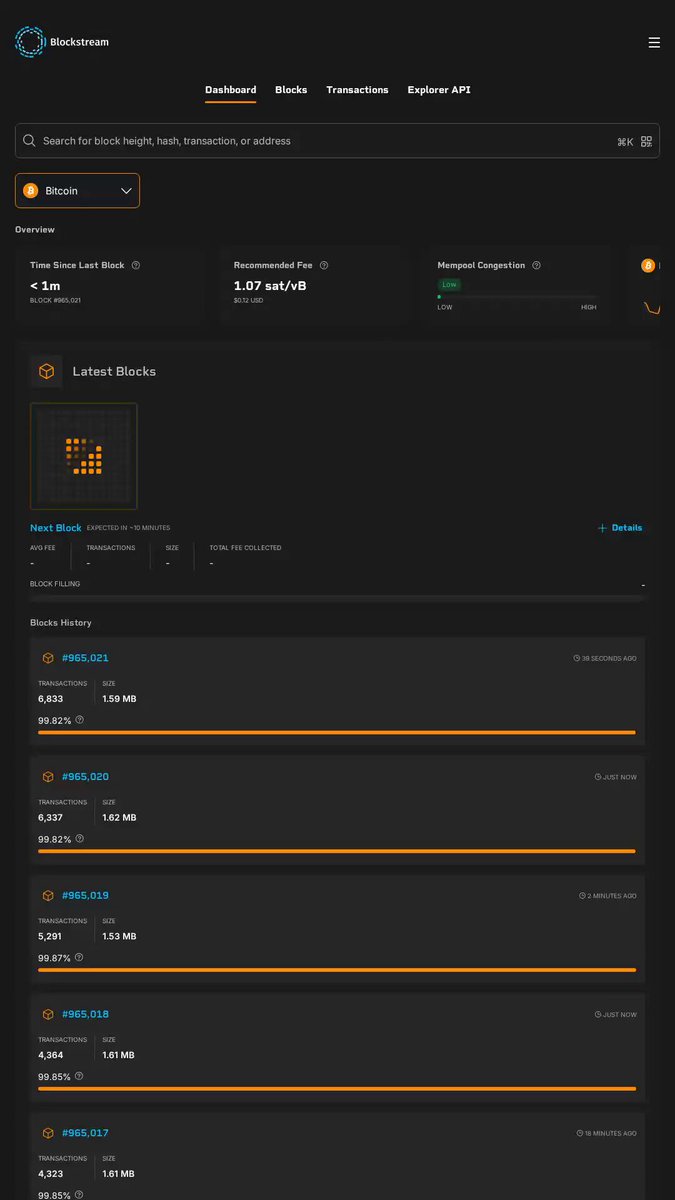Click the cube icon for block #965,017
This screenshot has height=1200, width=675.
pyautogui.click(x=48, y=1133)
